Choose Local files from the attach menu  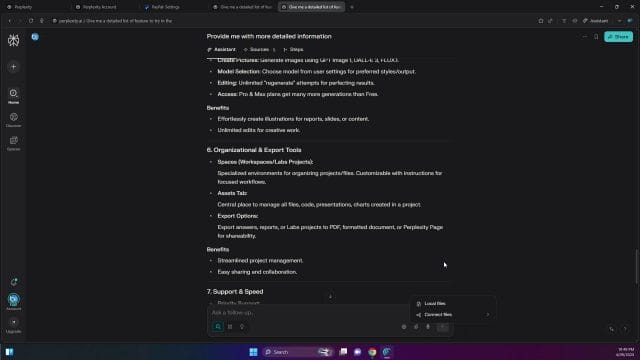[452, 304]
